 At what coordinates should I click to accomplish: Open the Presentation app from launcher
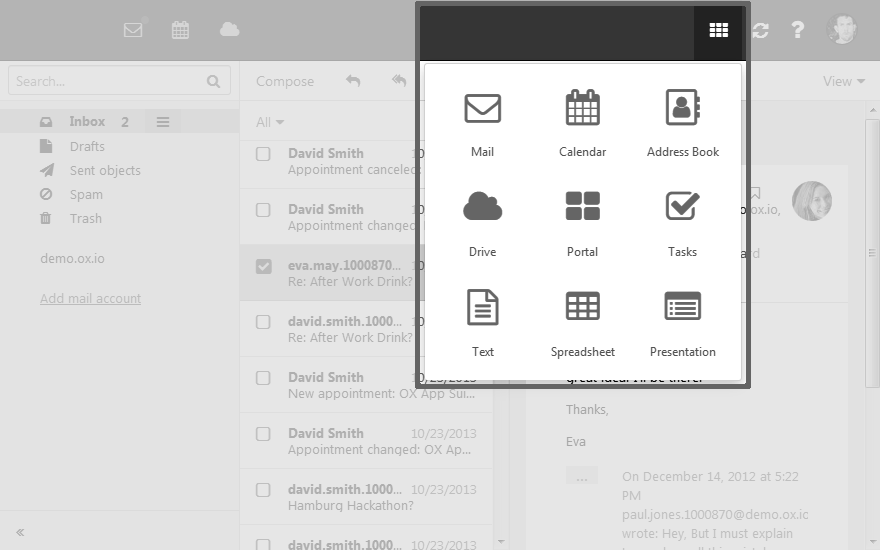pyautogui.click(x=682, y=324)
